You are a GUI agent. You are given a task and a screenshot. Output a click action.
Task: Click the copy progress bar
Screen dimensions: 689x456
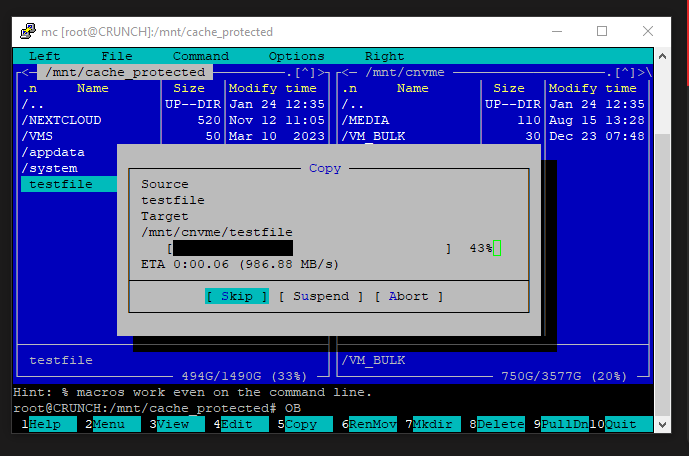[x=308, y=248]
